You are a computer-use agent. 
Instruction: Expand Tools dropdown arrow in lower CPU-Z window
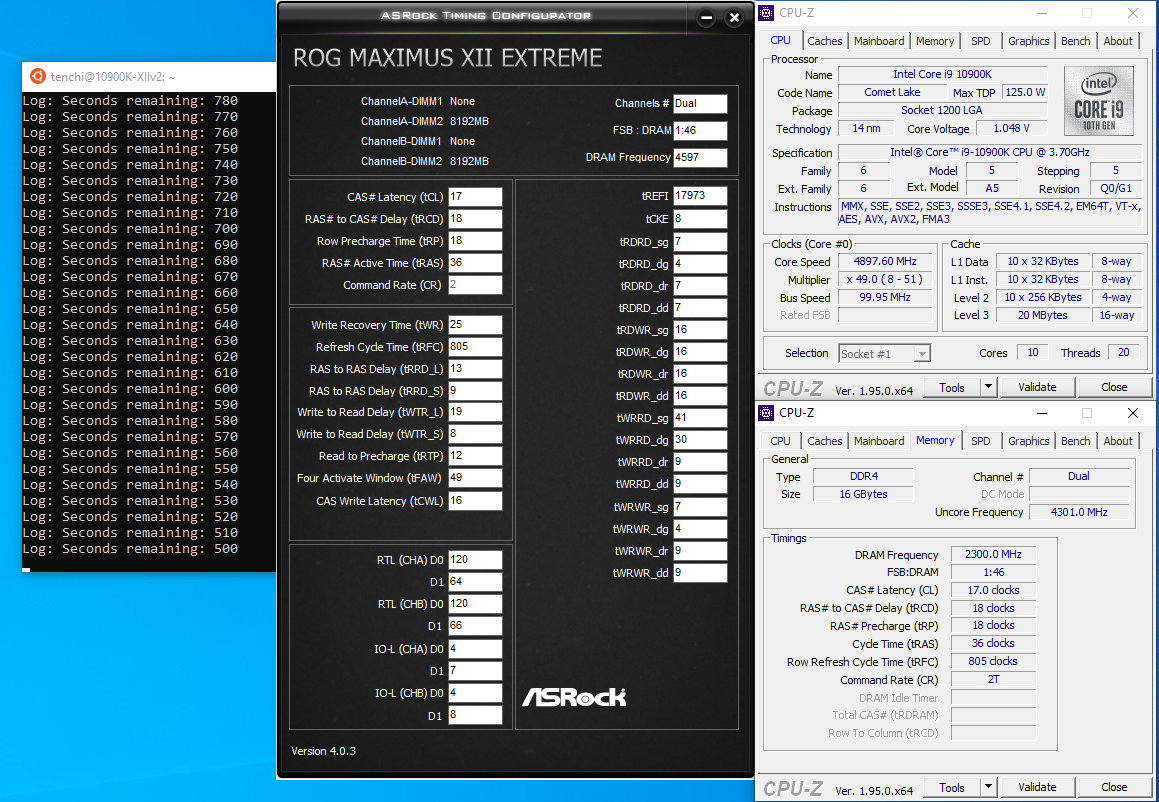[x=989, y=787]
